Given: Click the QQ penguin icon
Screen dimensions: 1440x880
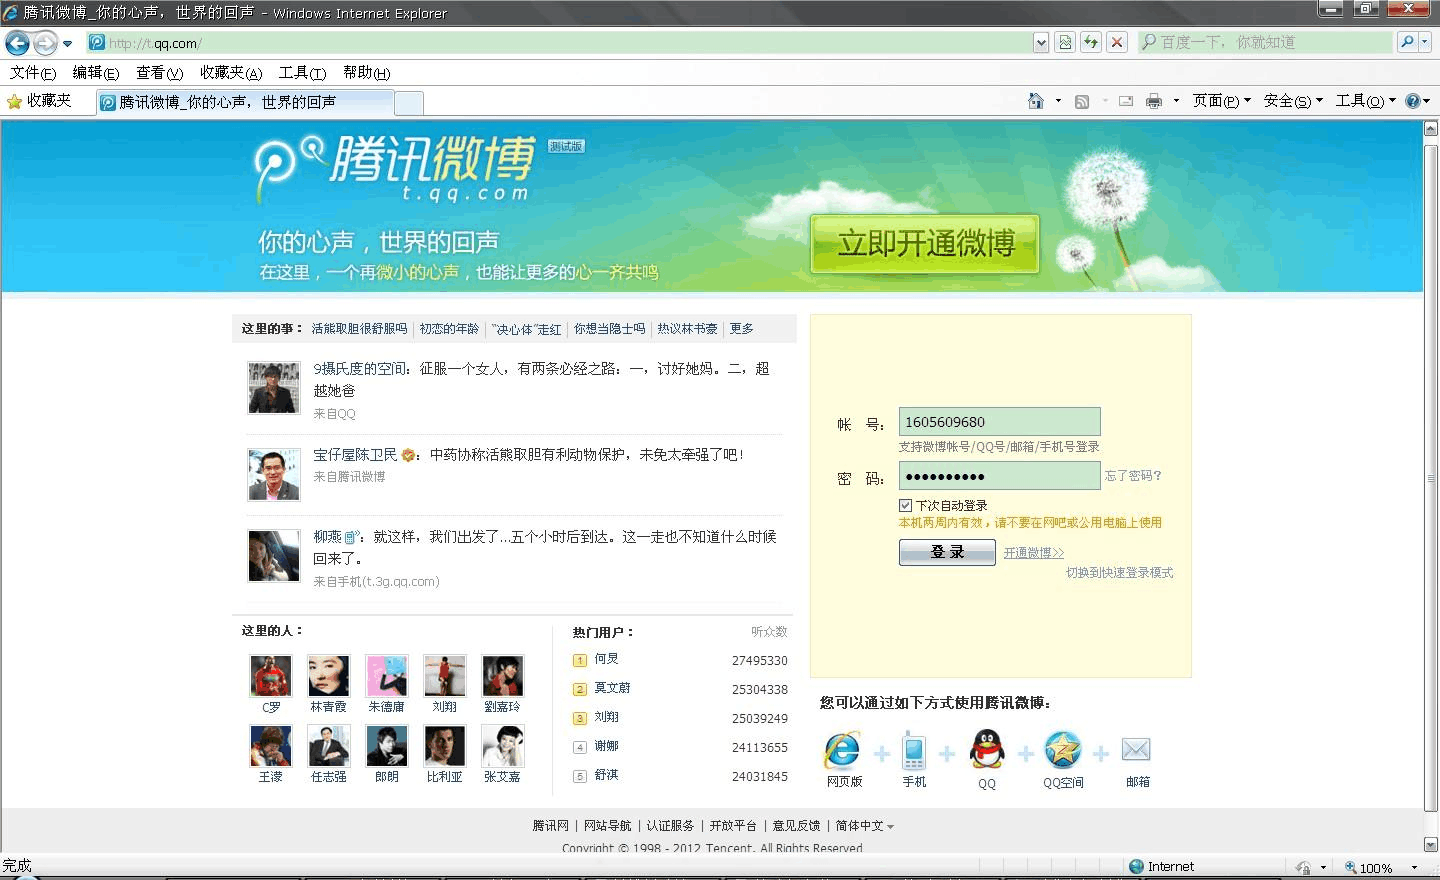Looking at the screenshot, I should click(x=987, y=750).
